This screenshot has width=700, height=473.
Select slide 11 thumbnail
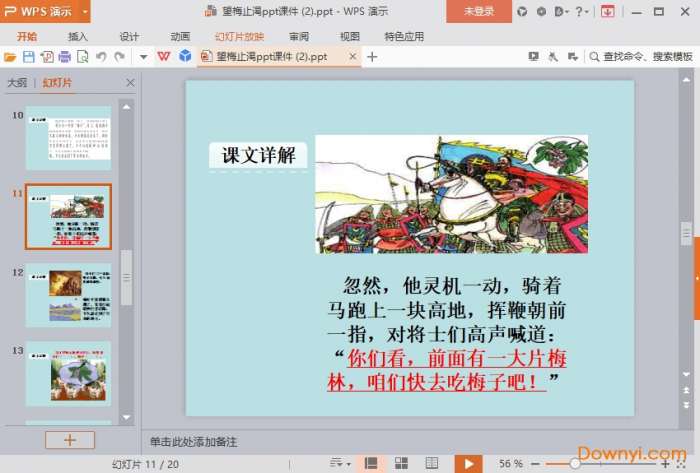(68, 216)
